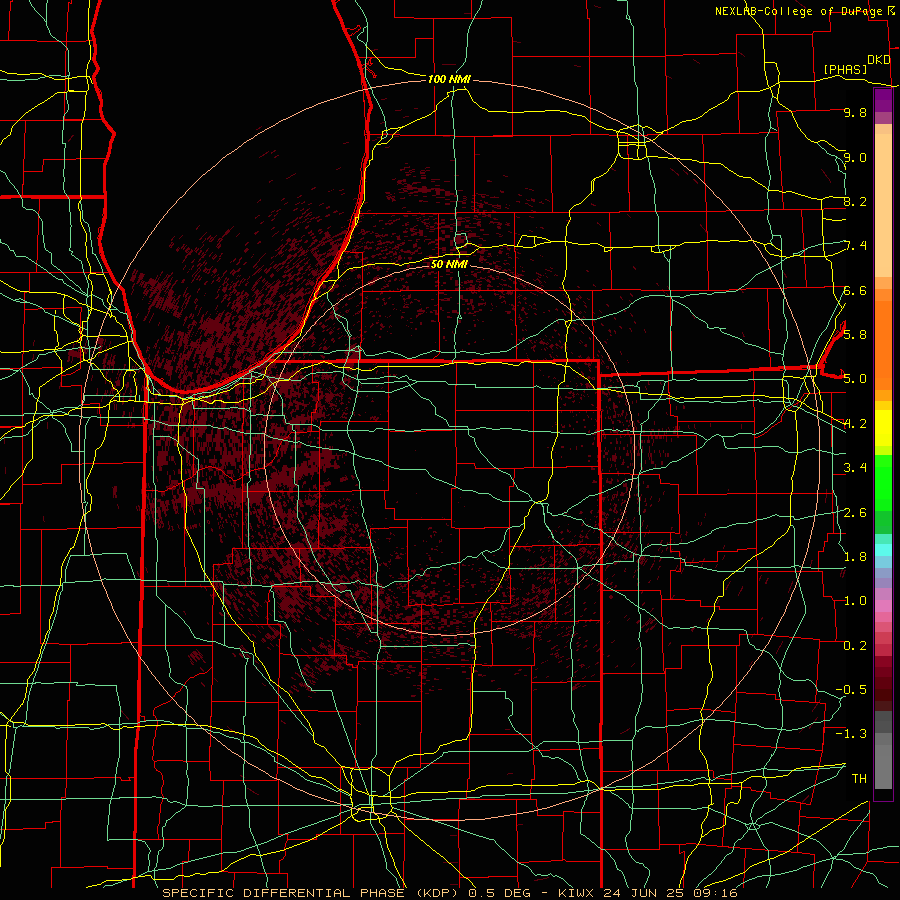Click the [PHAS] legend title
The height and width of the screenshot is (900, 900).
pos(845,69)
